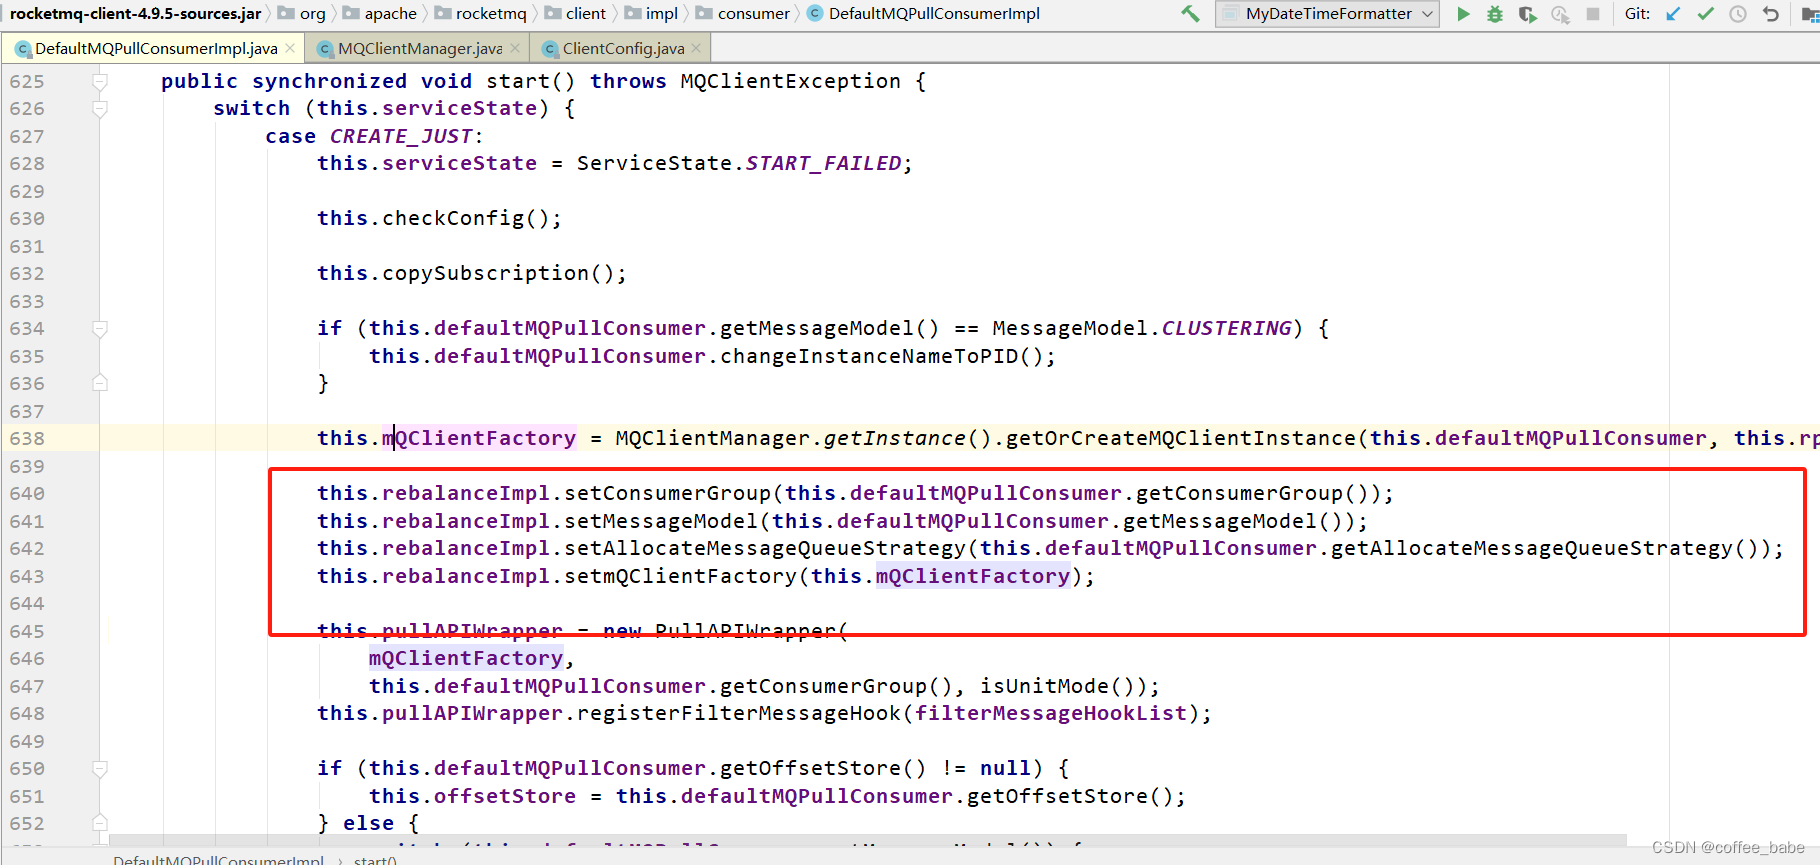Click fold marker at line 652
The width and height of the screenshot is (1820, 865).
100,823
